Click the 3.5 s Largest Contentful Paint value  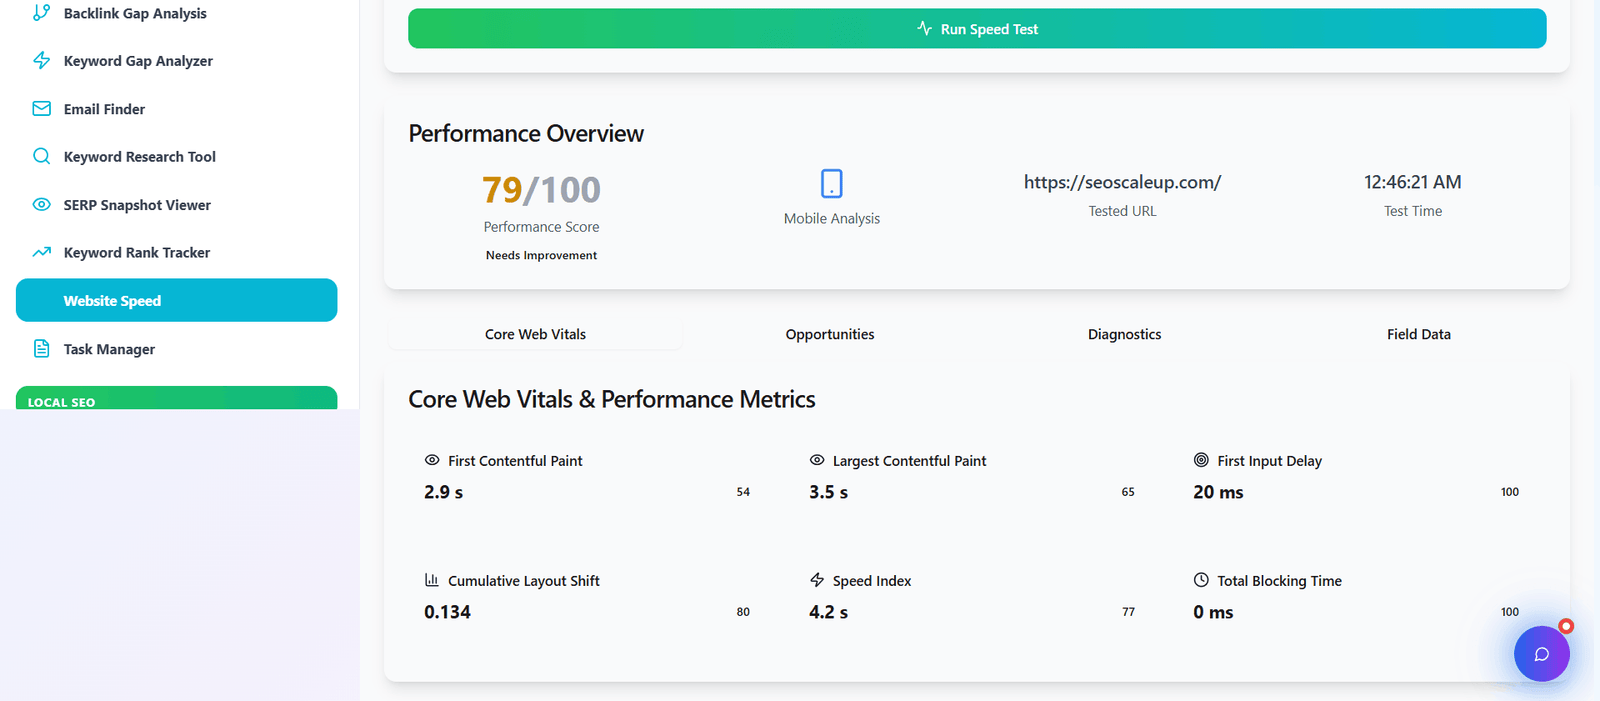(x=828, y=492)
